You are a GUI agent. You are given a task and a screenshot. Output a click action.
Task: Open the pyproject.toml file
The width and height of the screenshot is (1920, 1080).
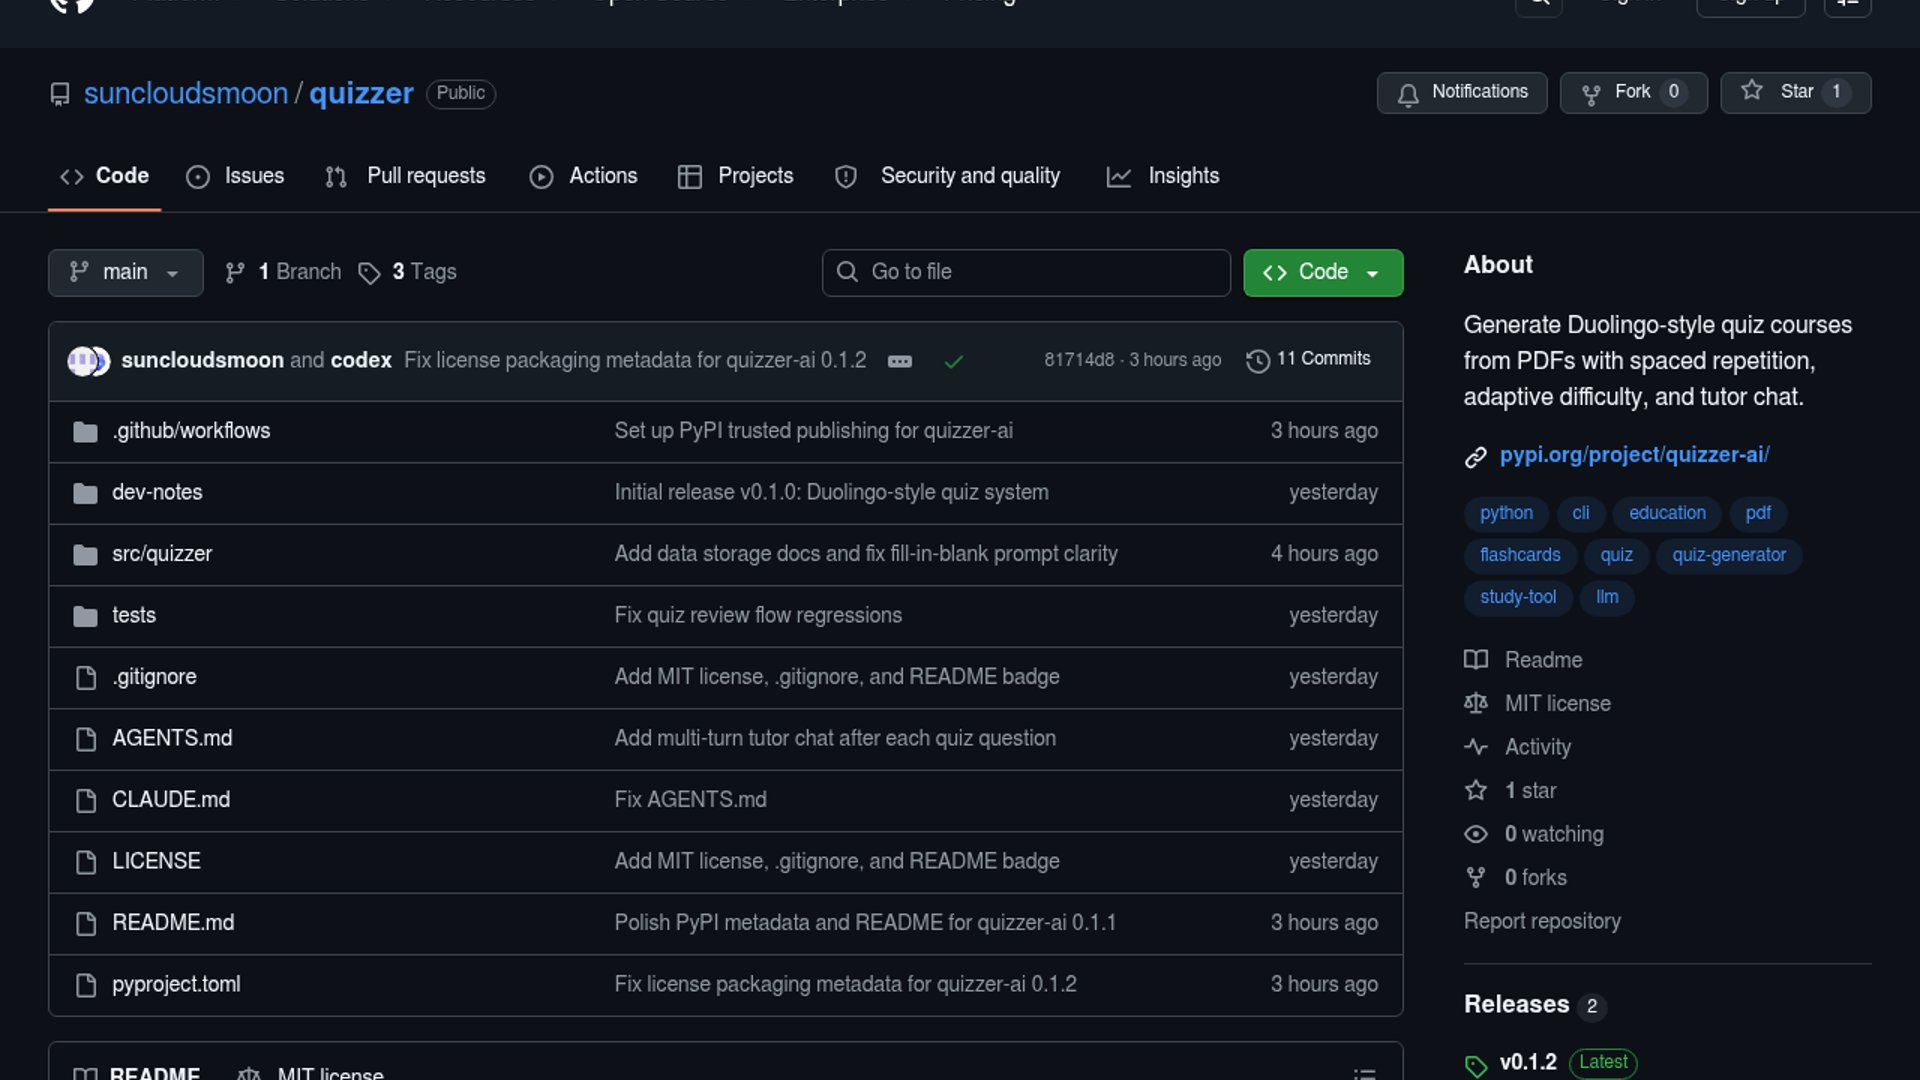point(176,984)
